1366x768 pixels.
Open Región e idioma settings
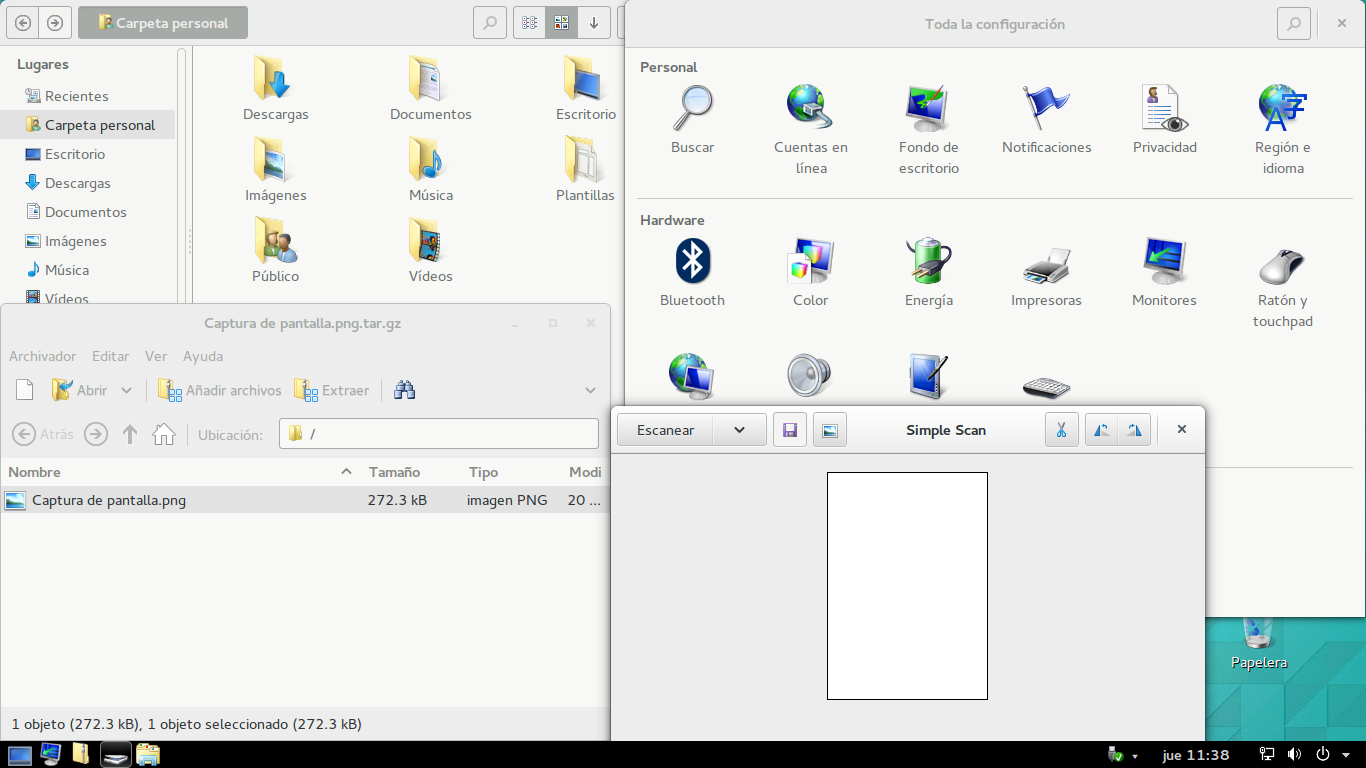[1283, 130]
